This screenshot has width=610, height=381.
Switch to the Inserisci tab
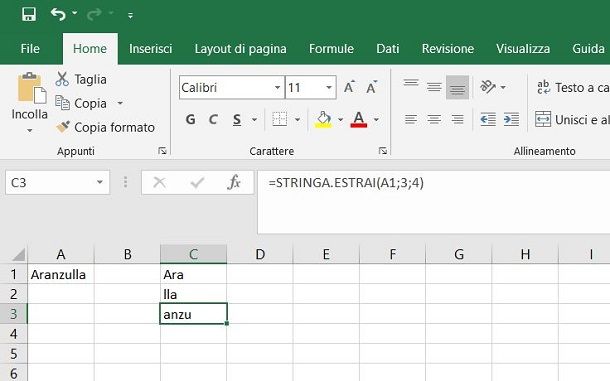click(151, 49)
